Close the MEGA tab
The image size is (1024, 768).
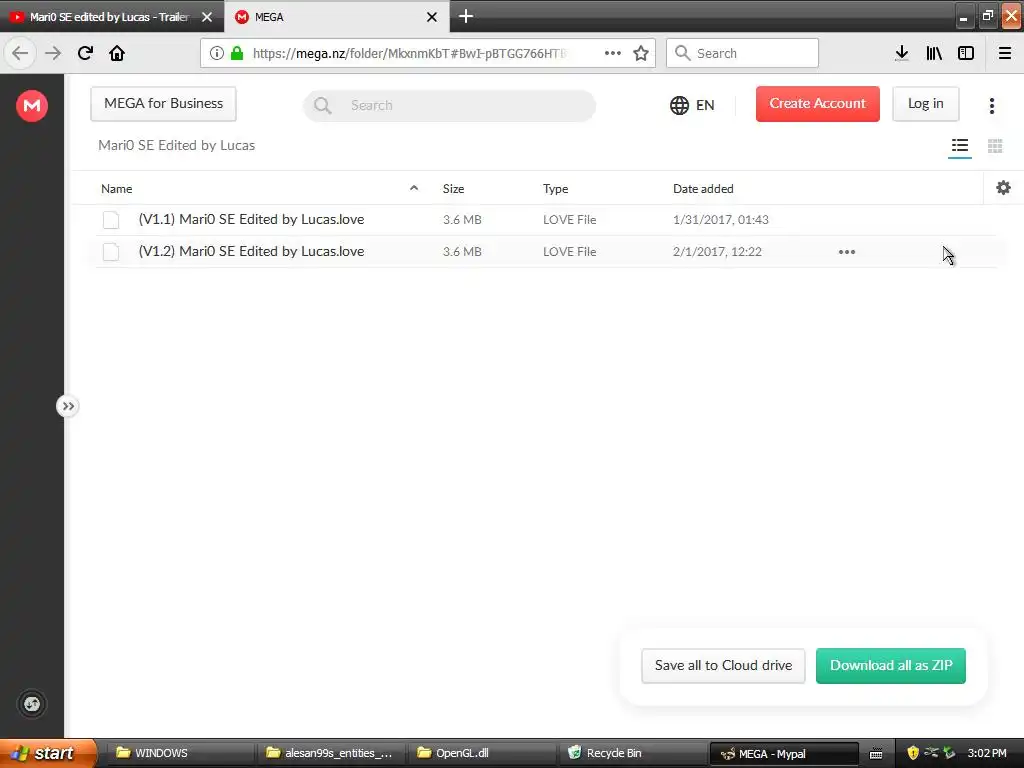[432, 17]
